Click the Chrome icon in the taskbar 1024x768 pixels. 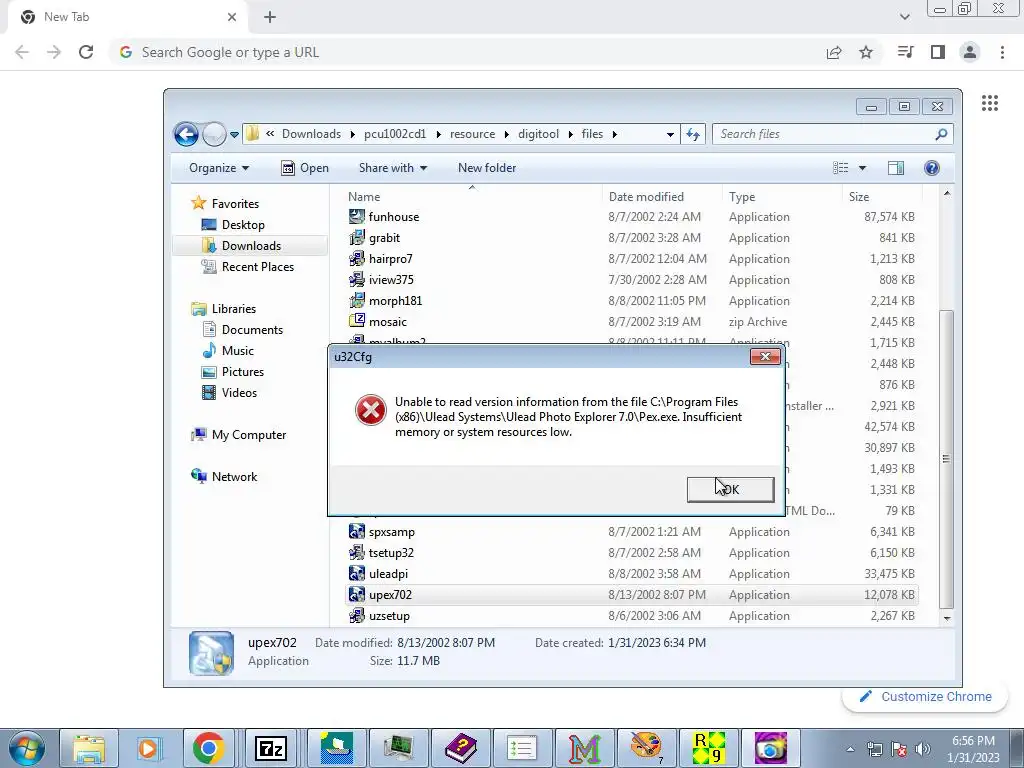[x=208, y=748]
